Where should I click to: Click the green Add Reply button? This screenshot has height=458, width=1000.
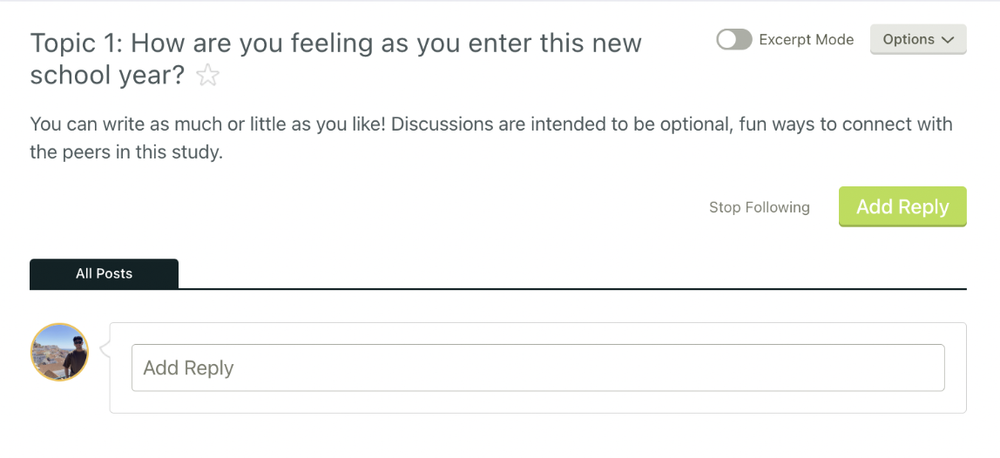click(x=902, y=207)
